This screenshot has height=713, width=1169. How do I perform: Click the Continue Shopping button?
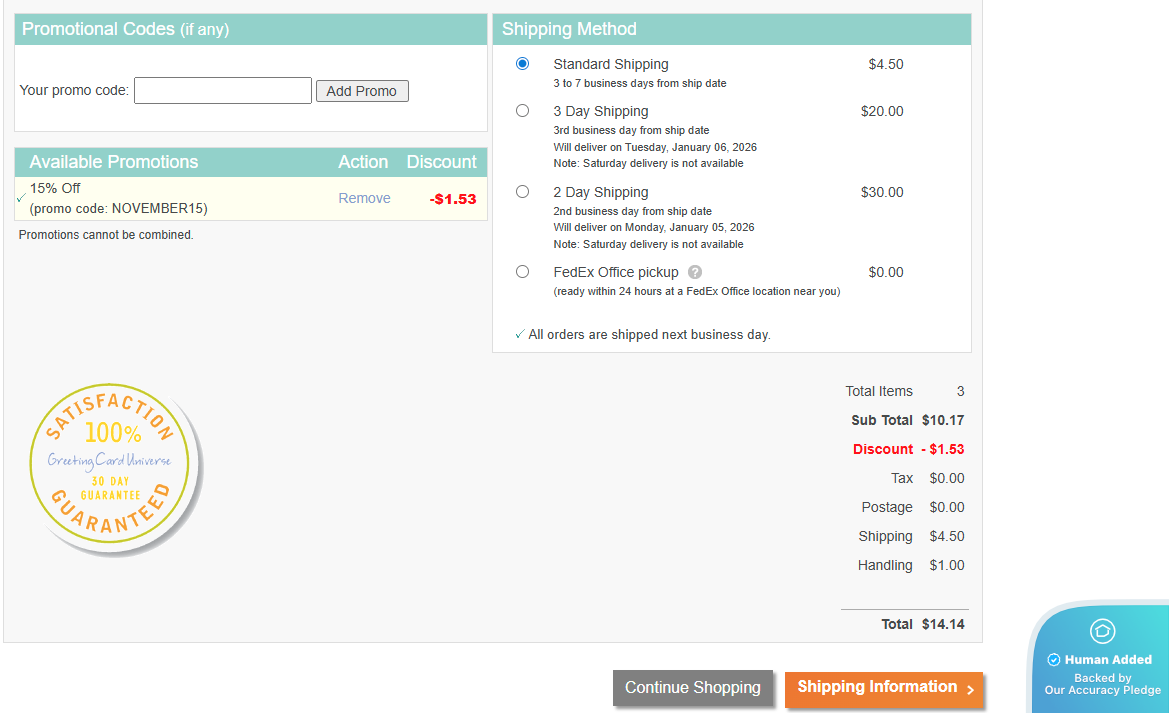click(692, 688)
